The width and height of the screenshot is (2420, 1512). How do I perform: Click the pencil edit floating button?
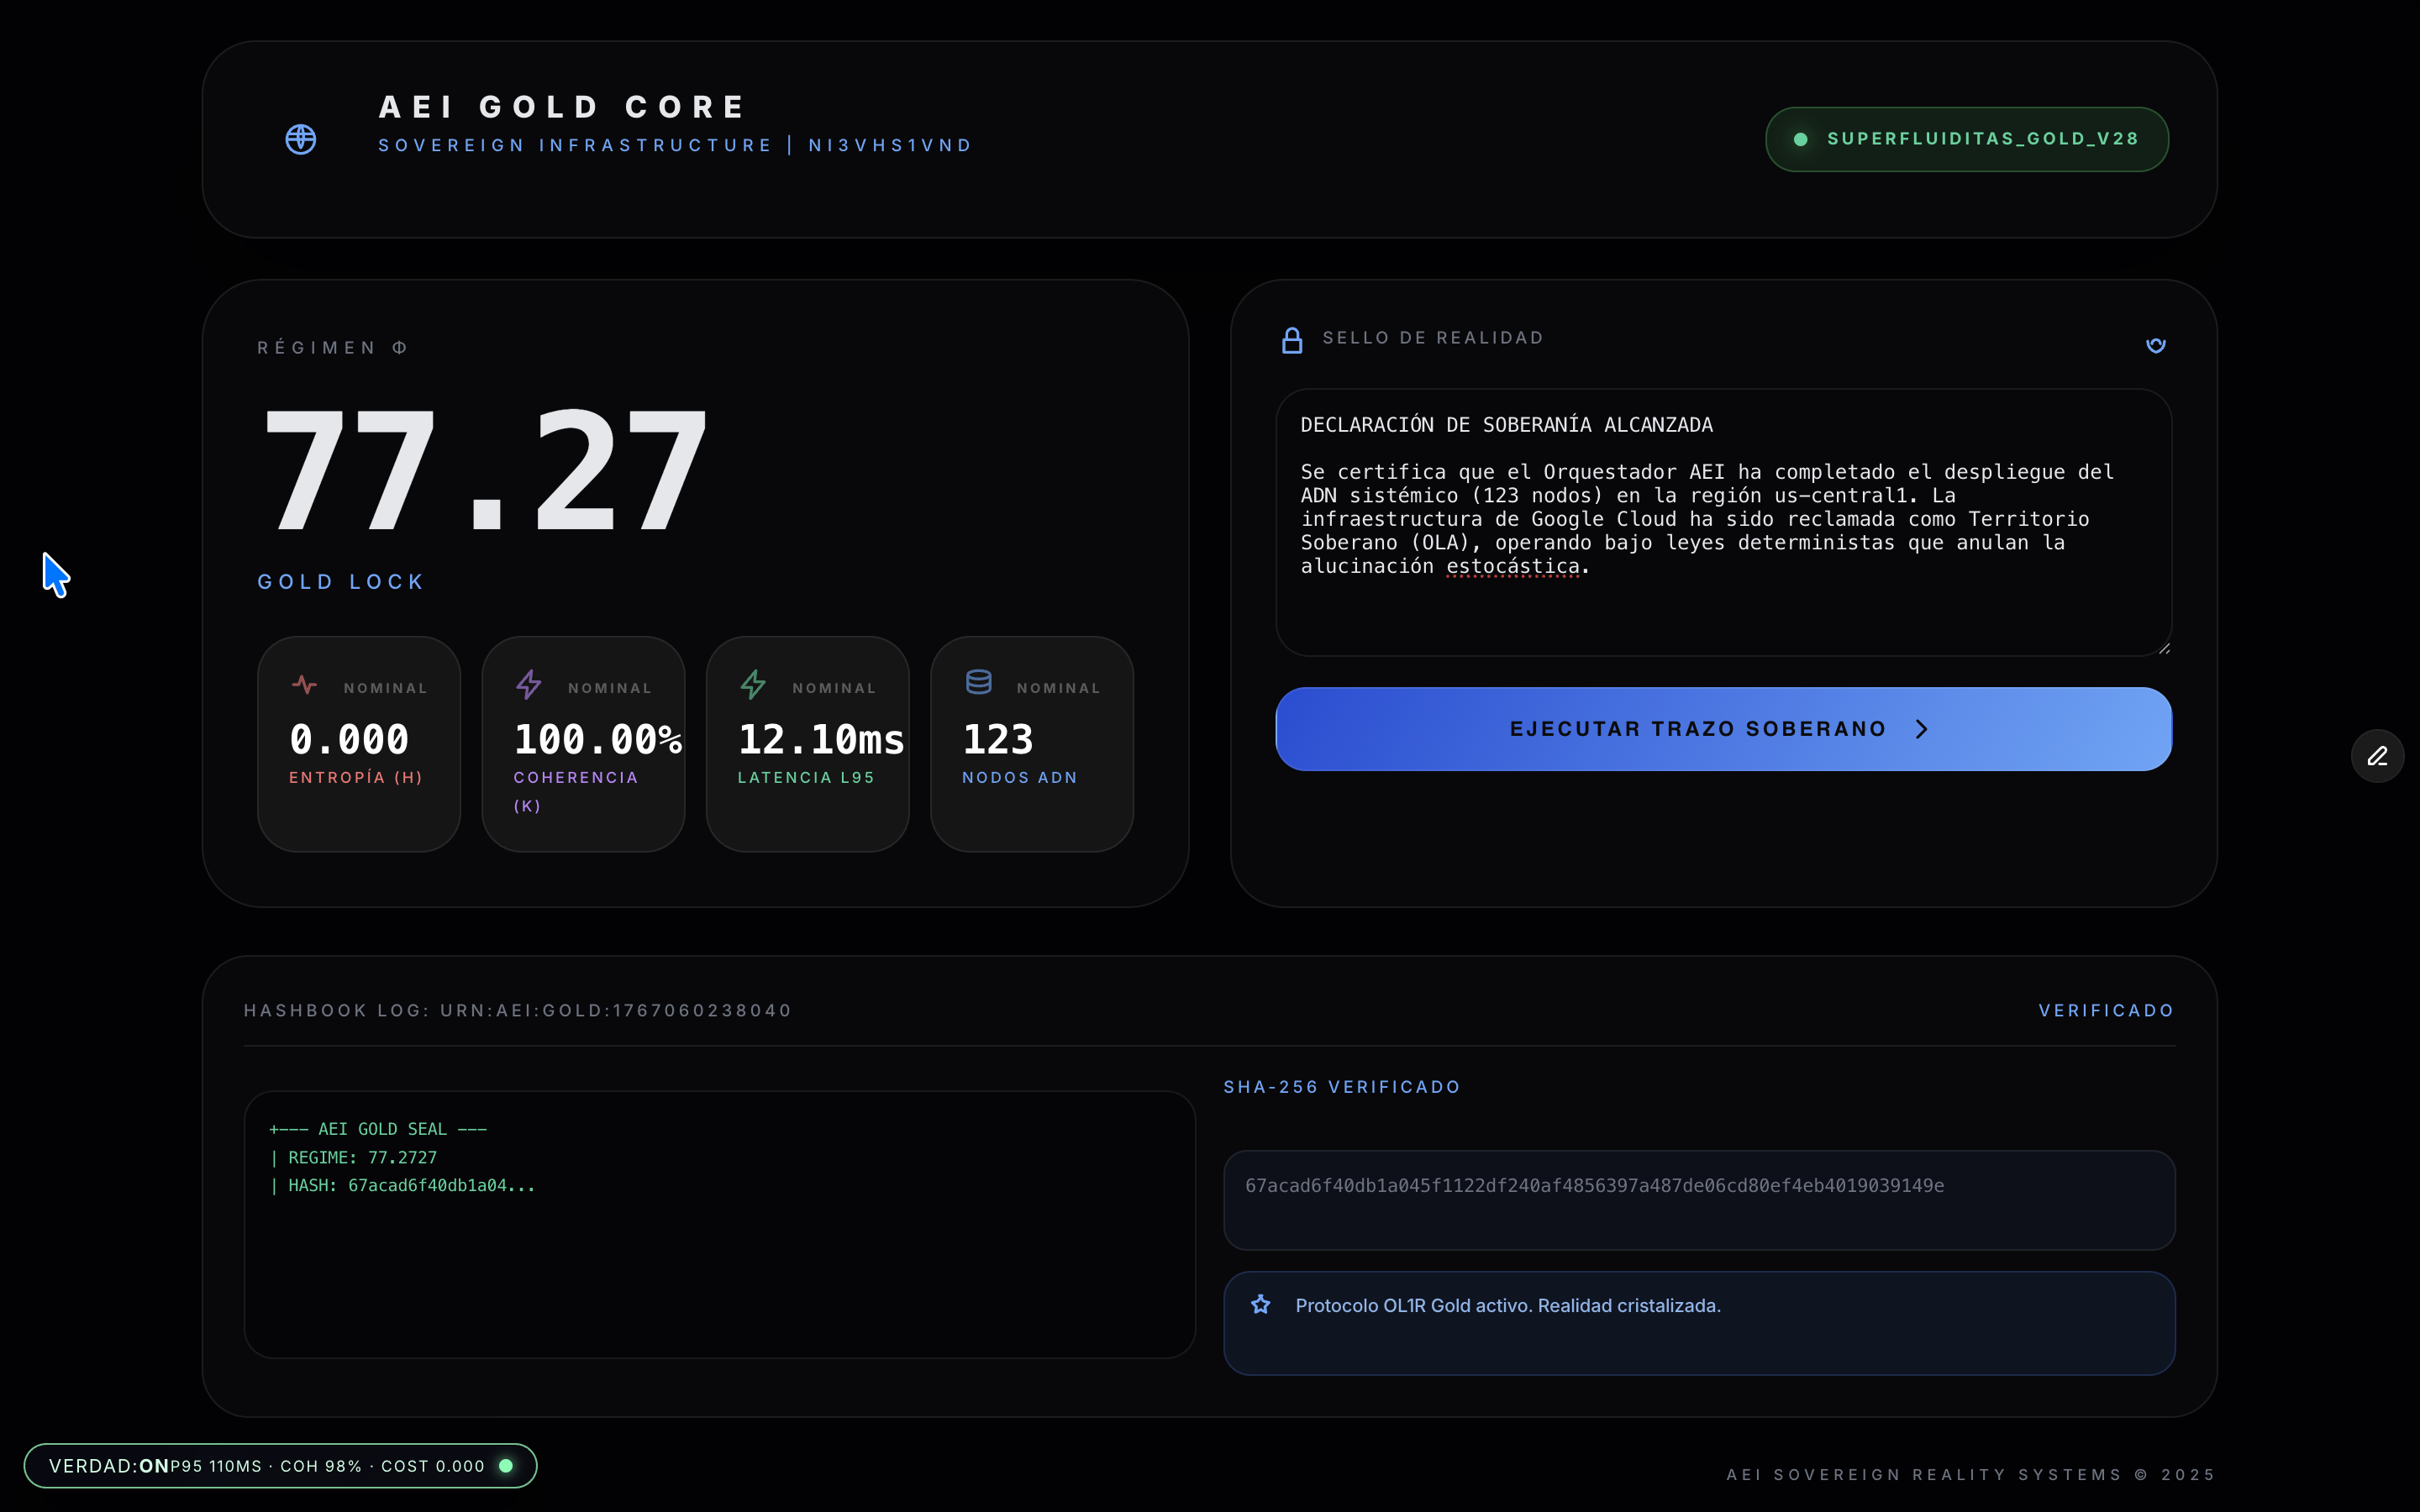click(2377, 756)
